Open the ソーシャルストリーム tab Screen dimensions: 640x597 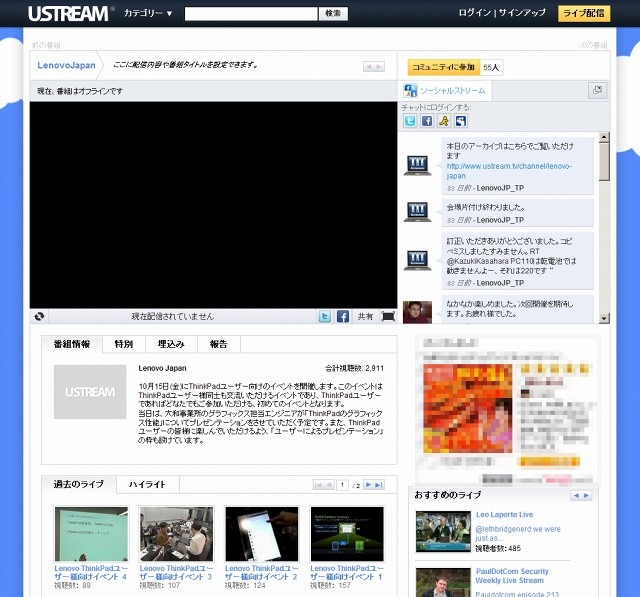pos(445,91)
